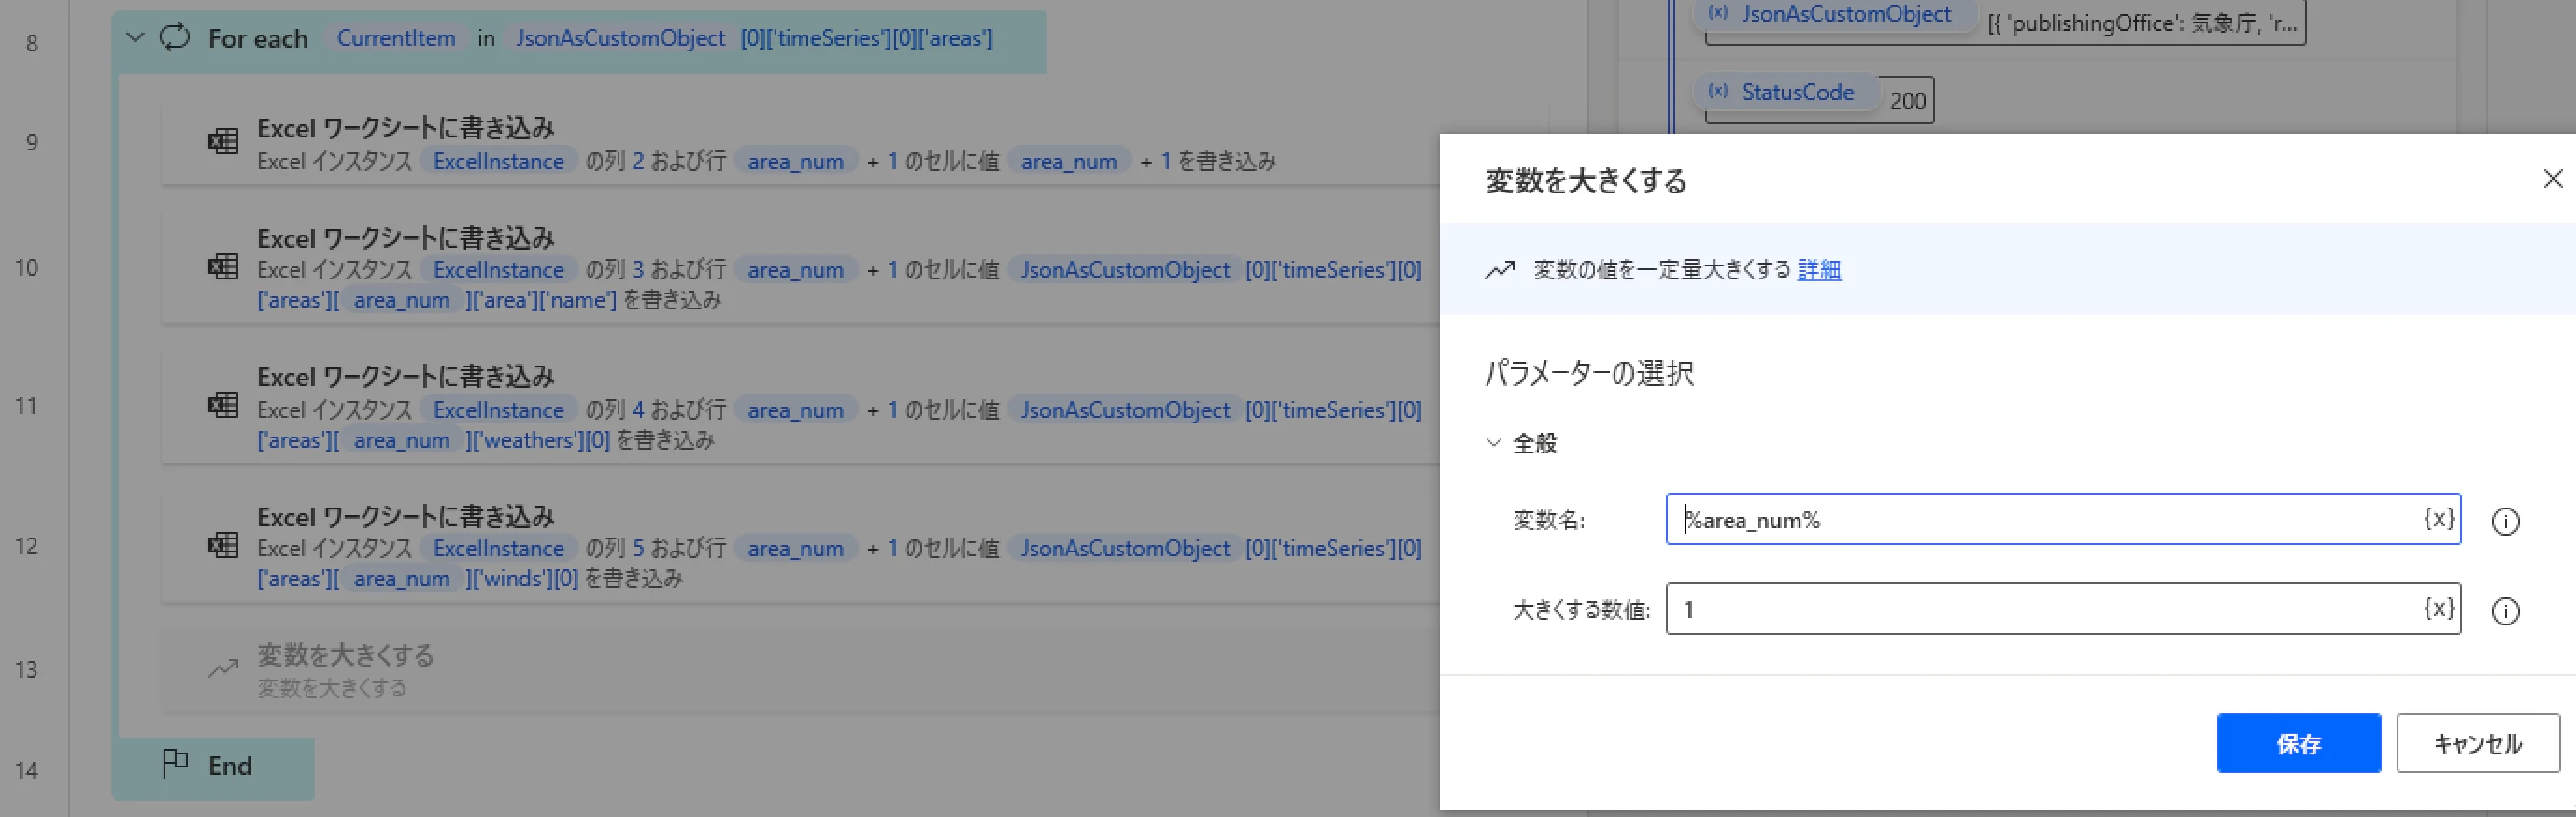
Task: Click the End flag icon
Action: tap(175, 764)
